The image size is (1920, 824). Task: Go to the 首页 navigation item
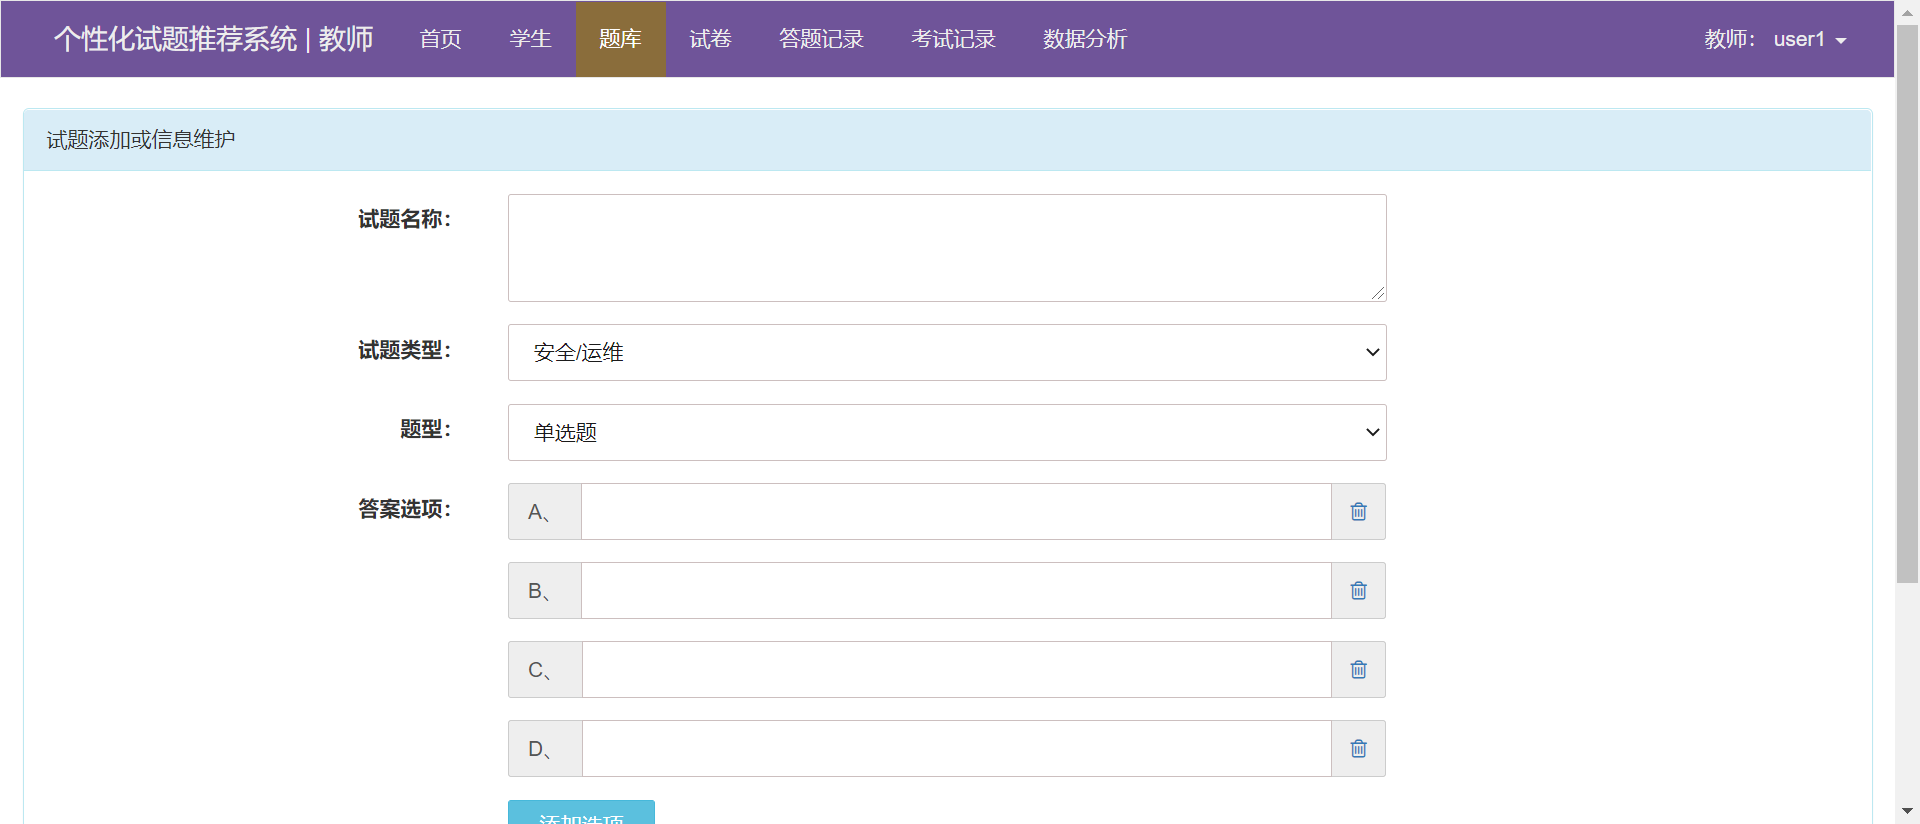coord(440,39)
